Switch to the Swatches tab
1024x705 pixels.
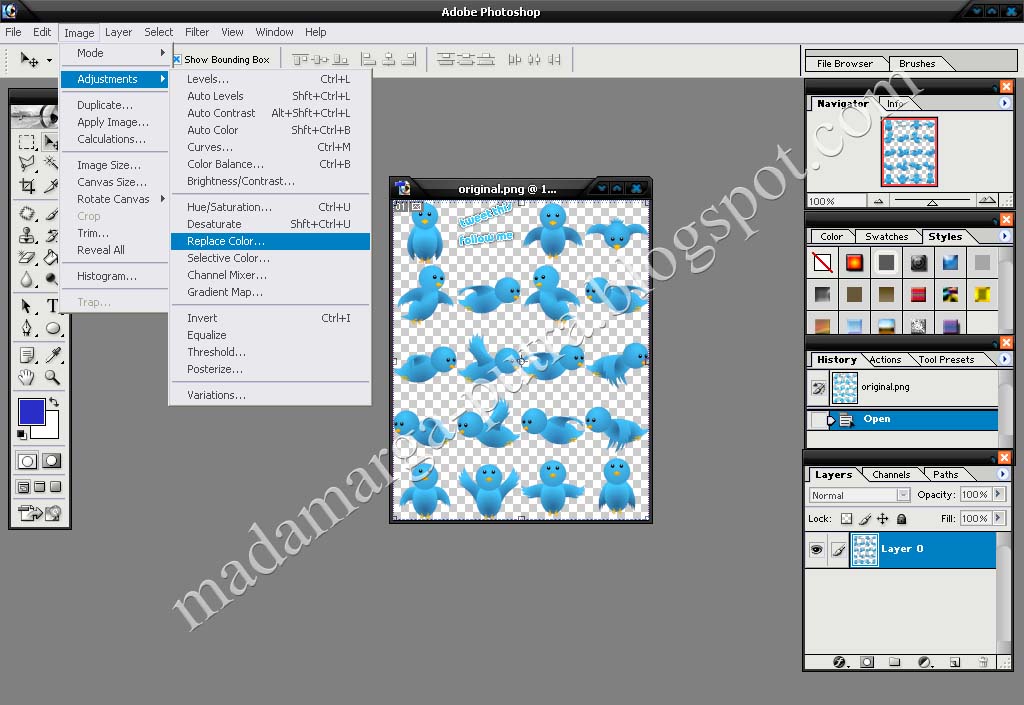click(886, 236)
